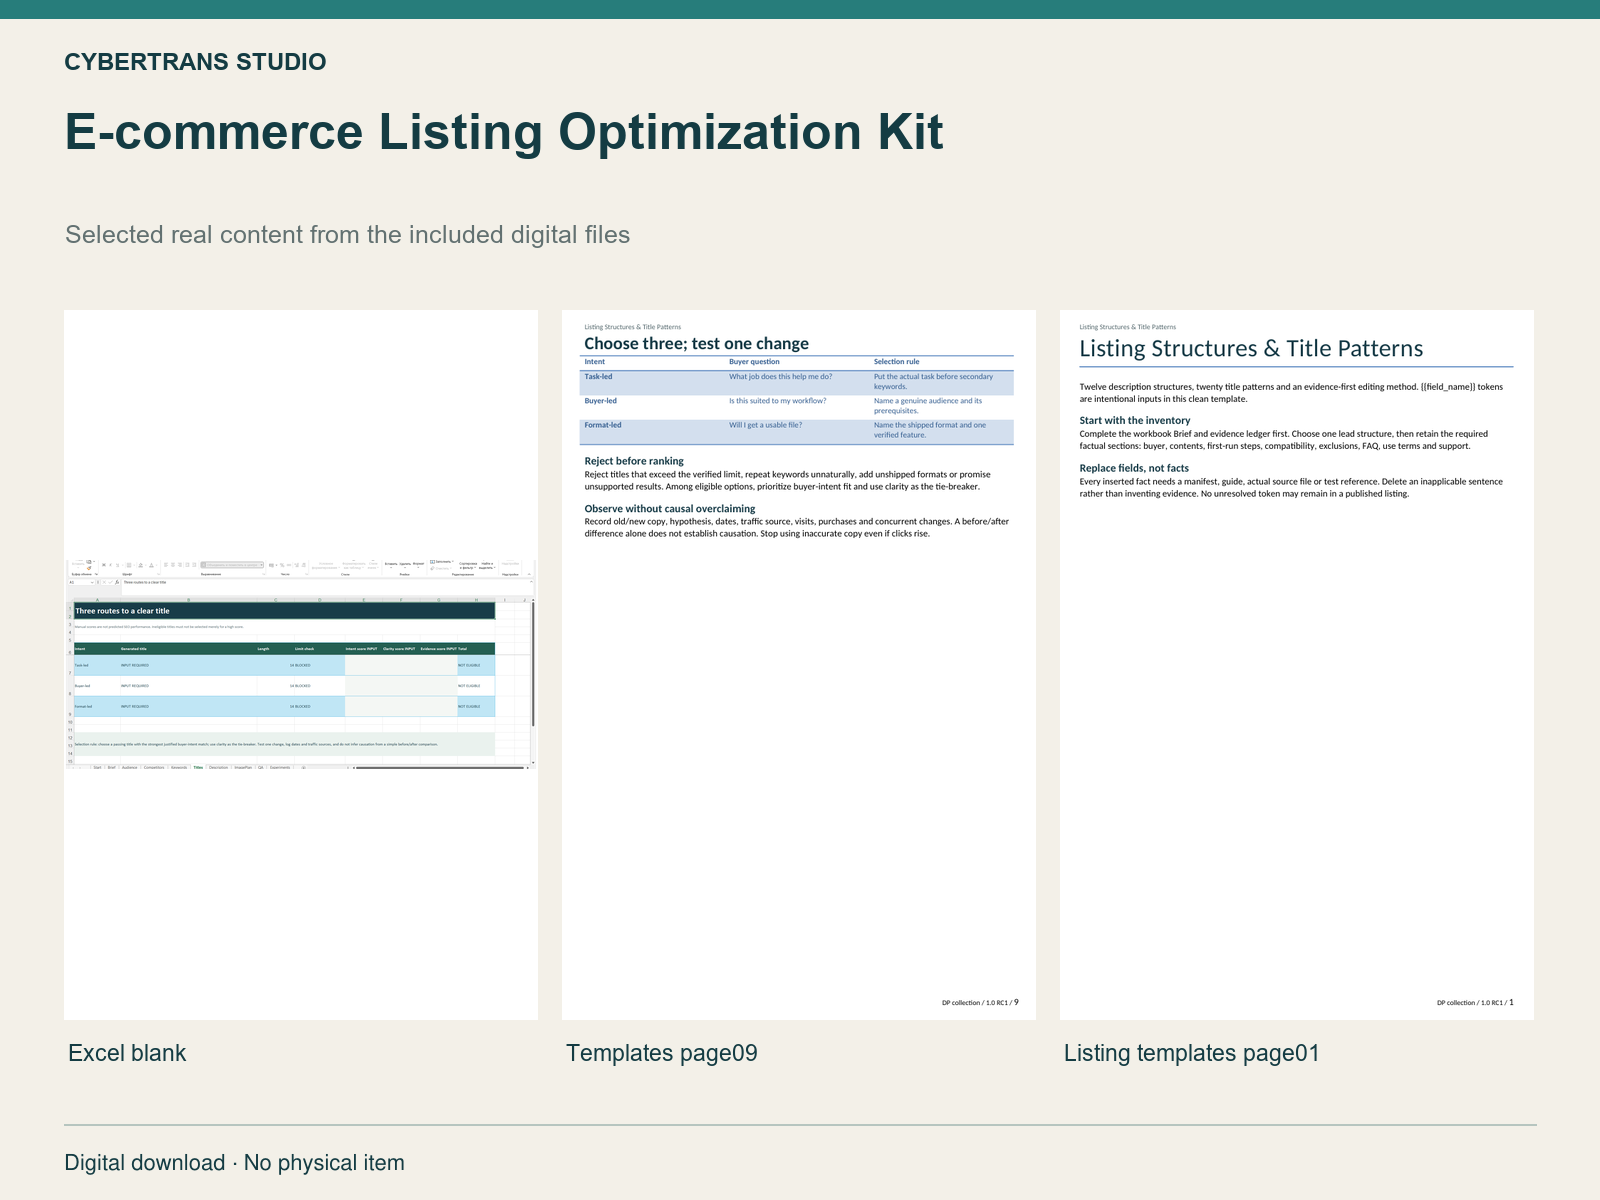Click 'Three routes to a clear title' spreadsheet banner

(x=284, y=611)
